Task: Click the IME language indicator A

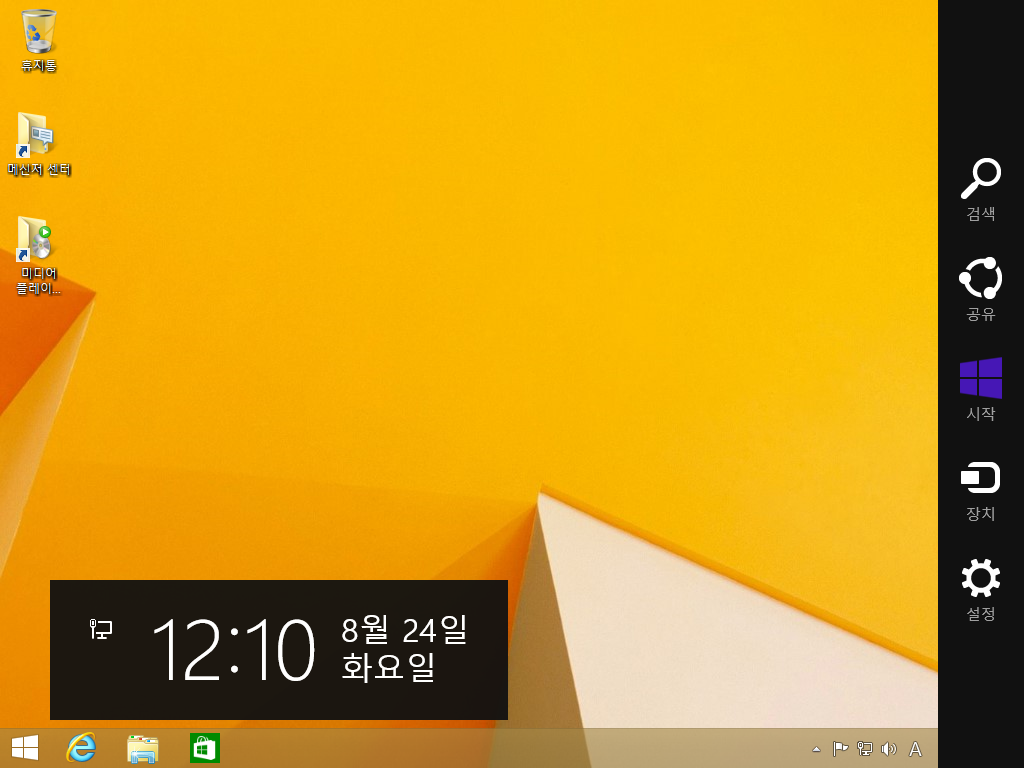Action: pos(916,749)
